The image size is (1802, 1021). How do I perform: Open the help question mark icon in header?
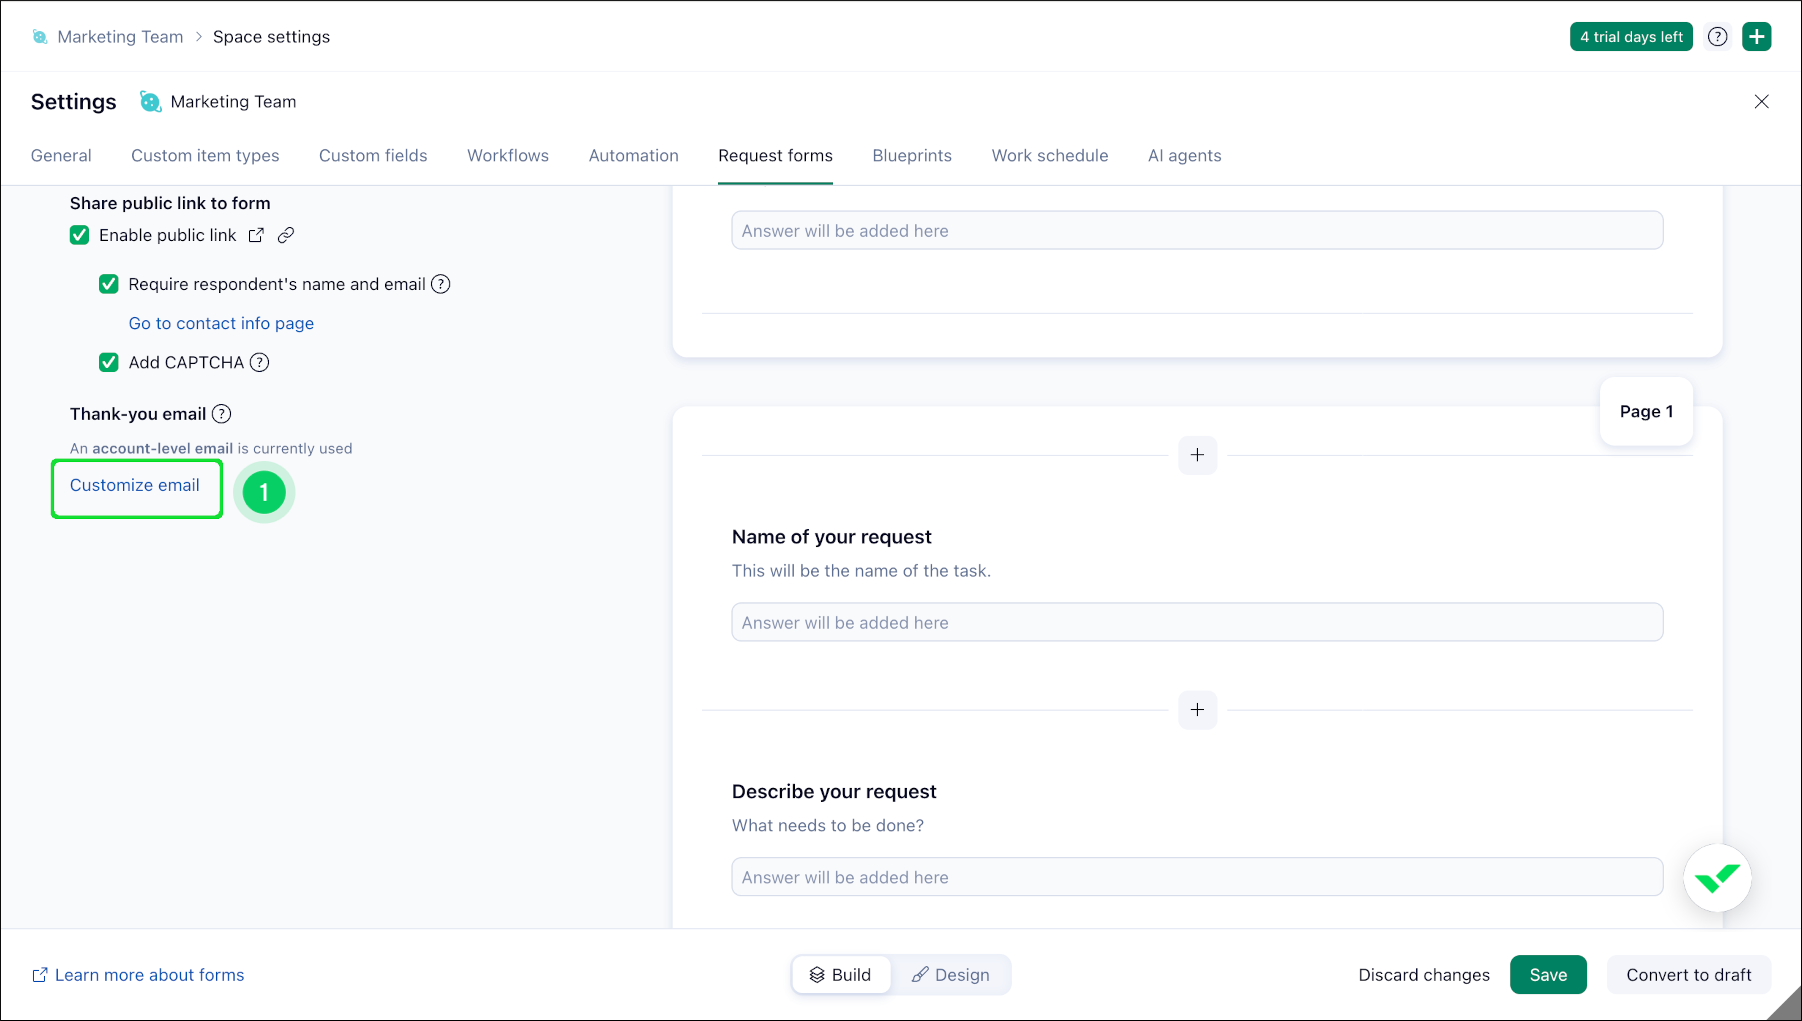(x=1718, y=37)
